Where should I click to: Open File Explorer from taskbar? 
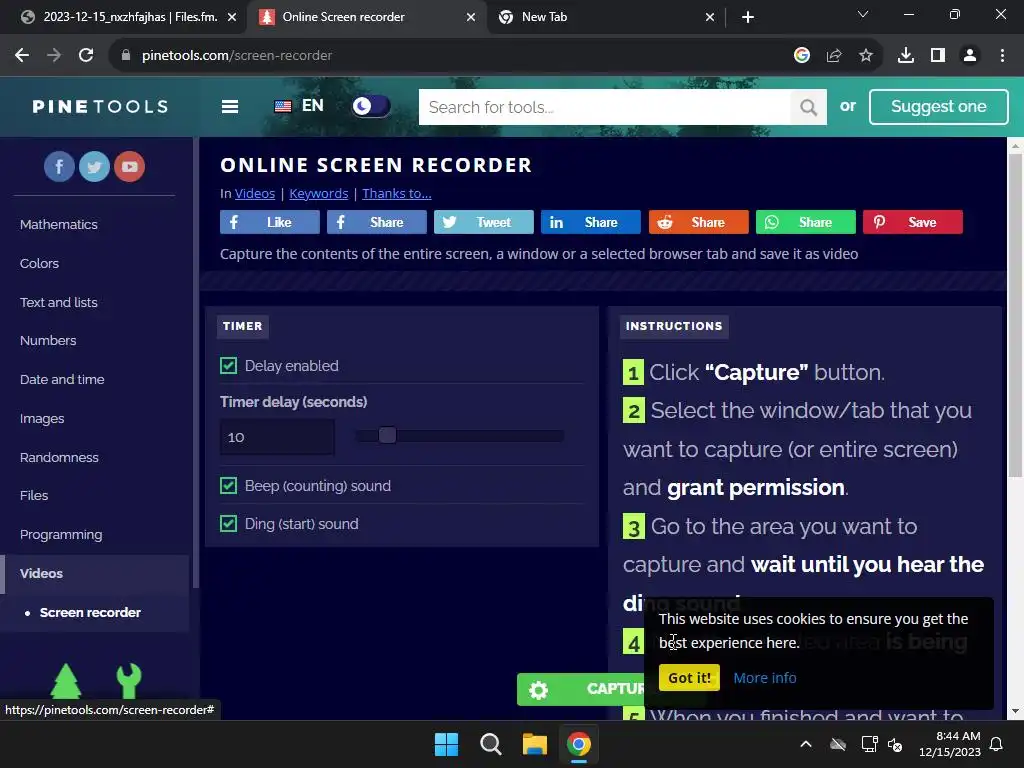[x=534, y=744]
